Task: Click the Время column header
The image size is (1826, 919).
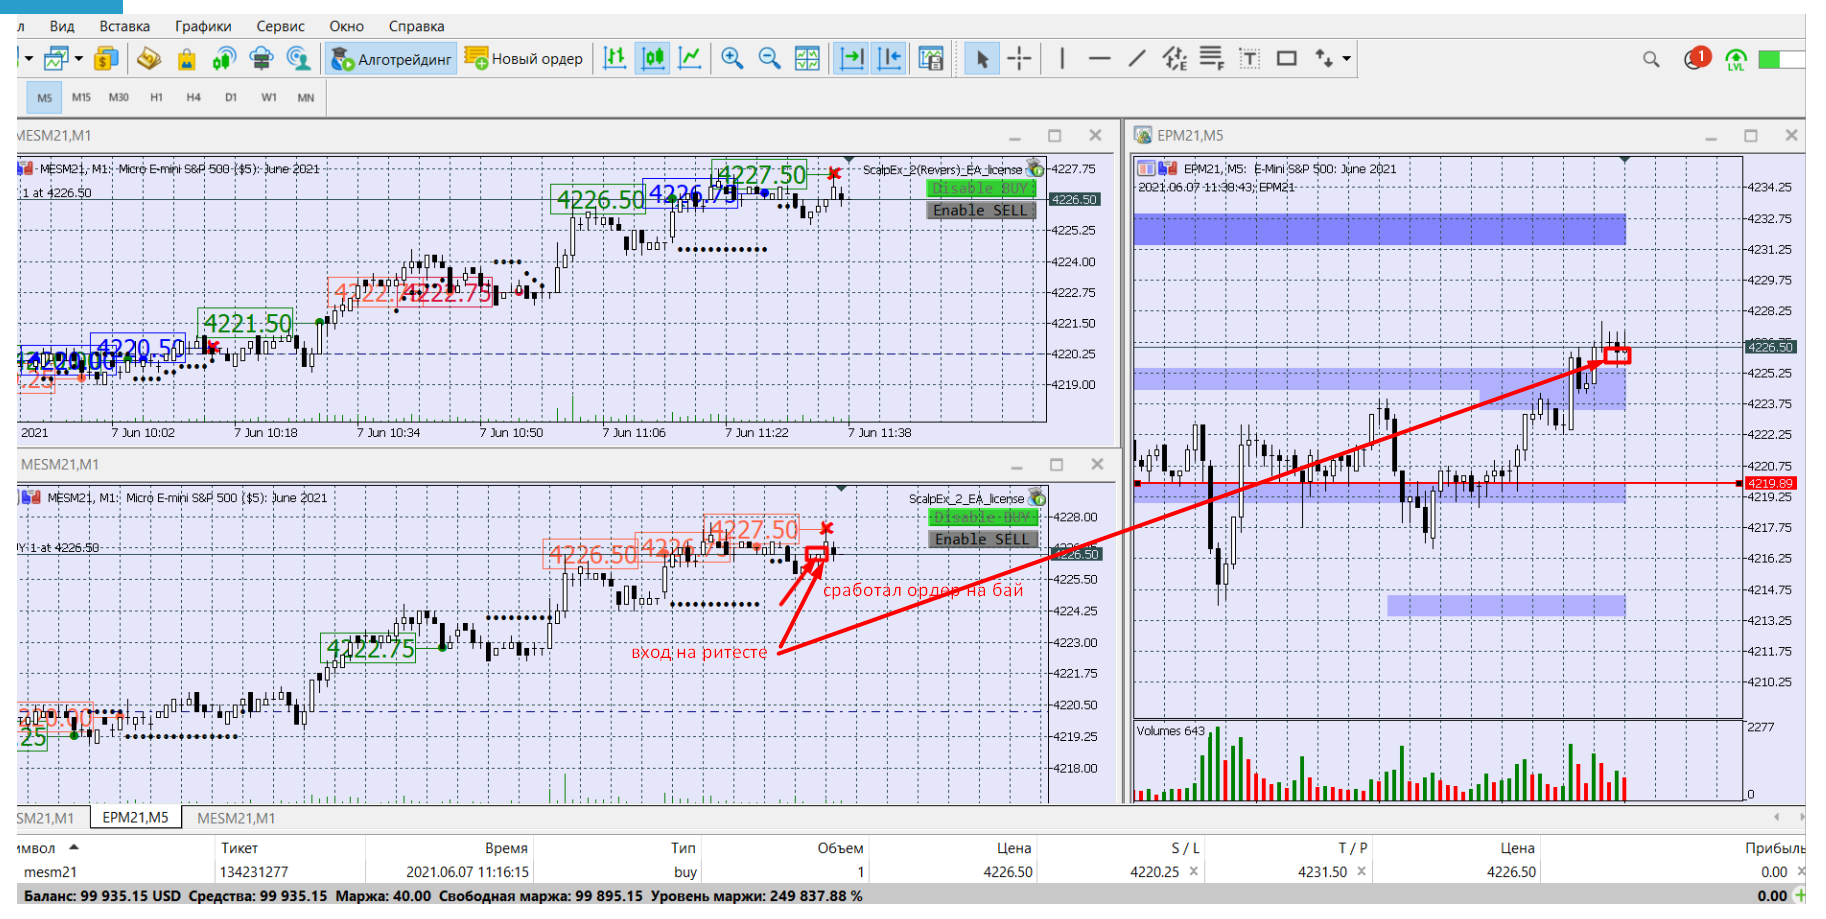Action: (x=506, y=848)
